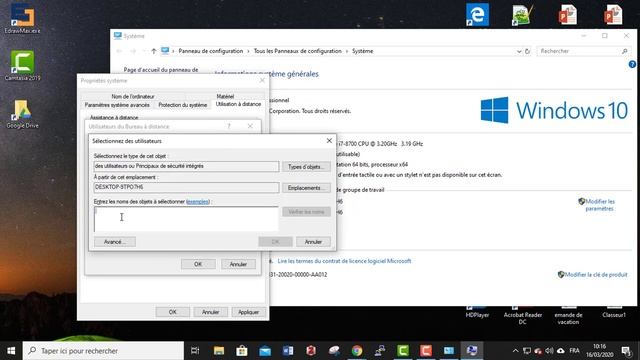Switch to 'Protection du système' tab

(182, 105)
